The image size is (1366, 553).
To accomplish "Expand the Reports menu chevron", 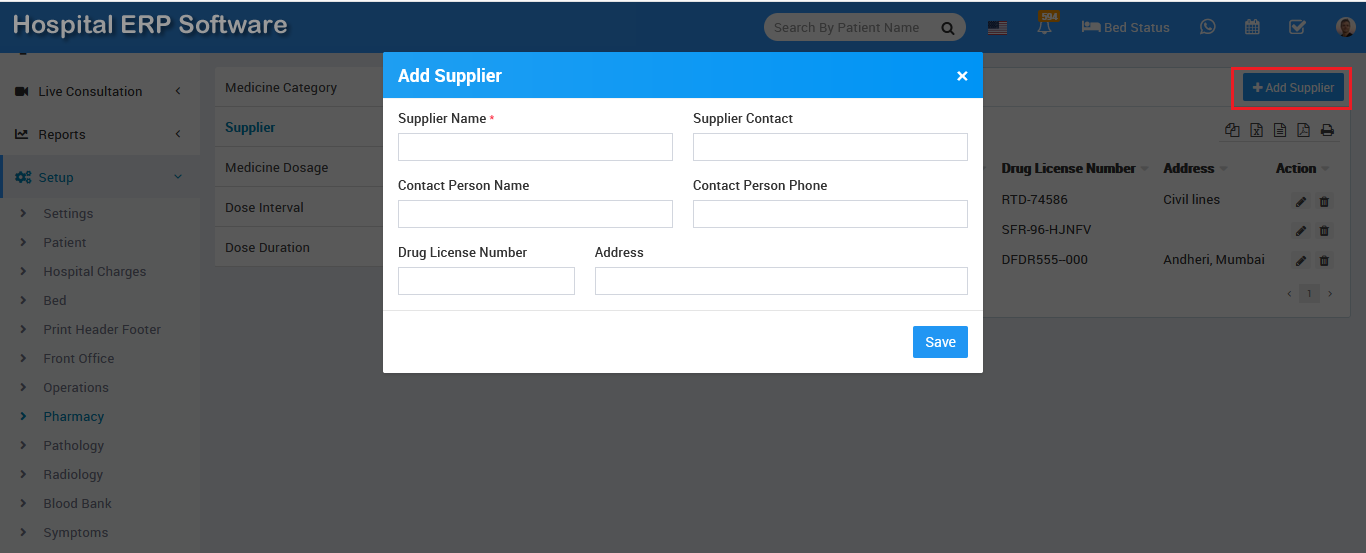I will (x=178, y=134).
